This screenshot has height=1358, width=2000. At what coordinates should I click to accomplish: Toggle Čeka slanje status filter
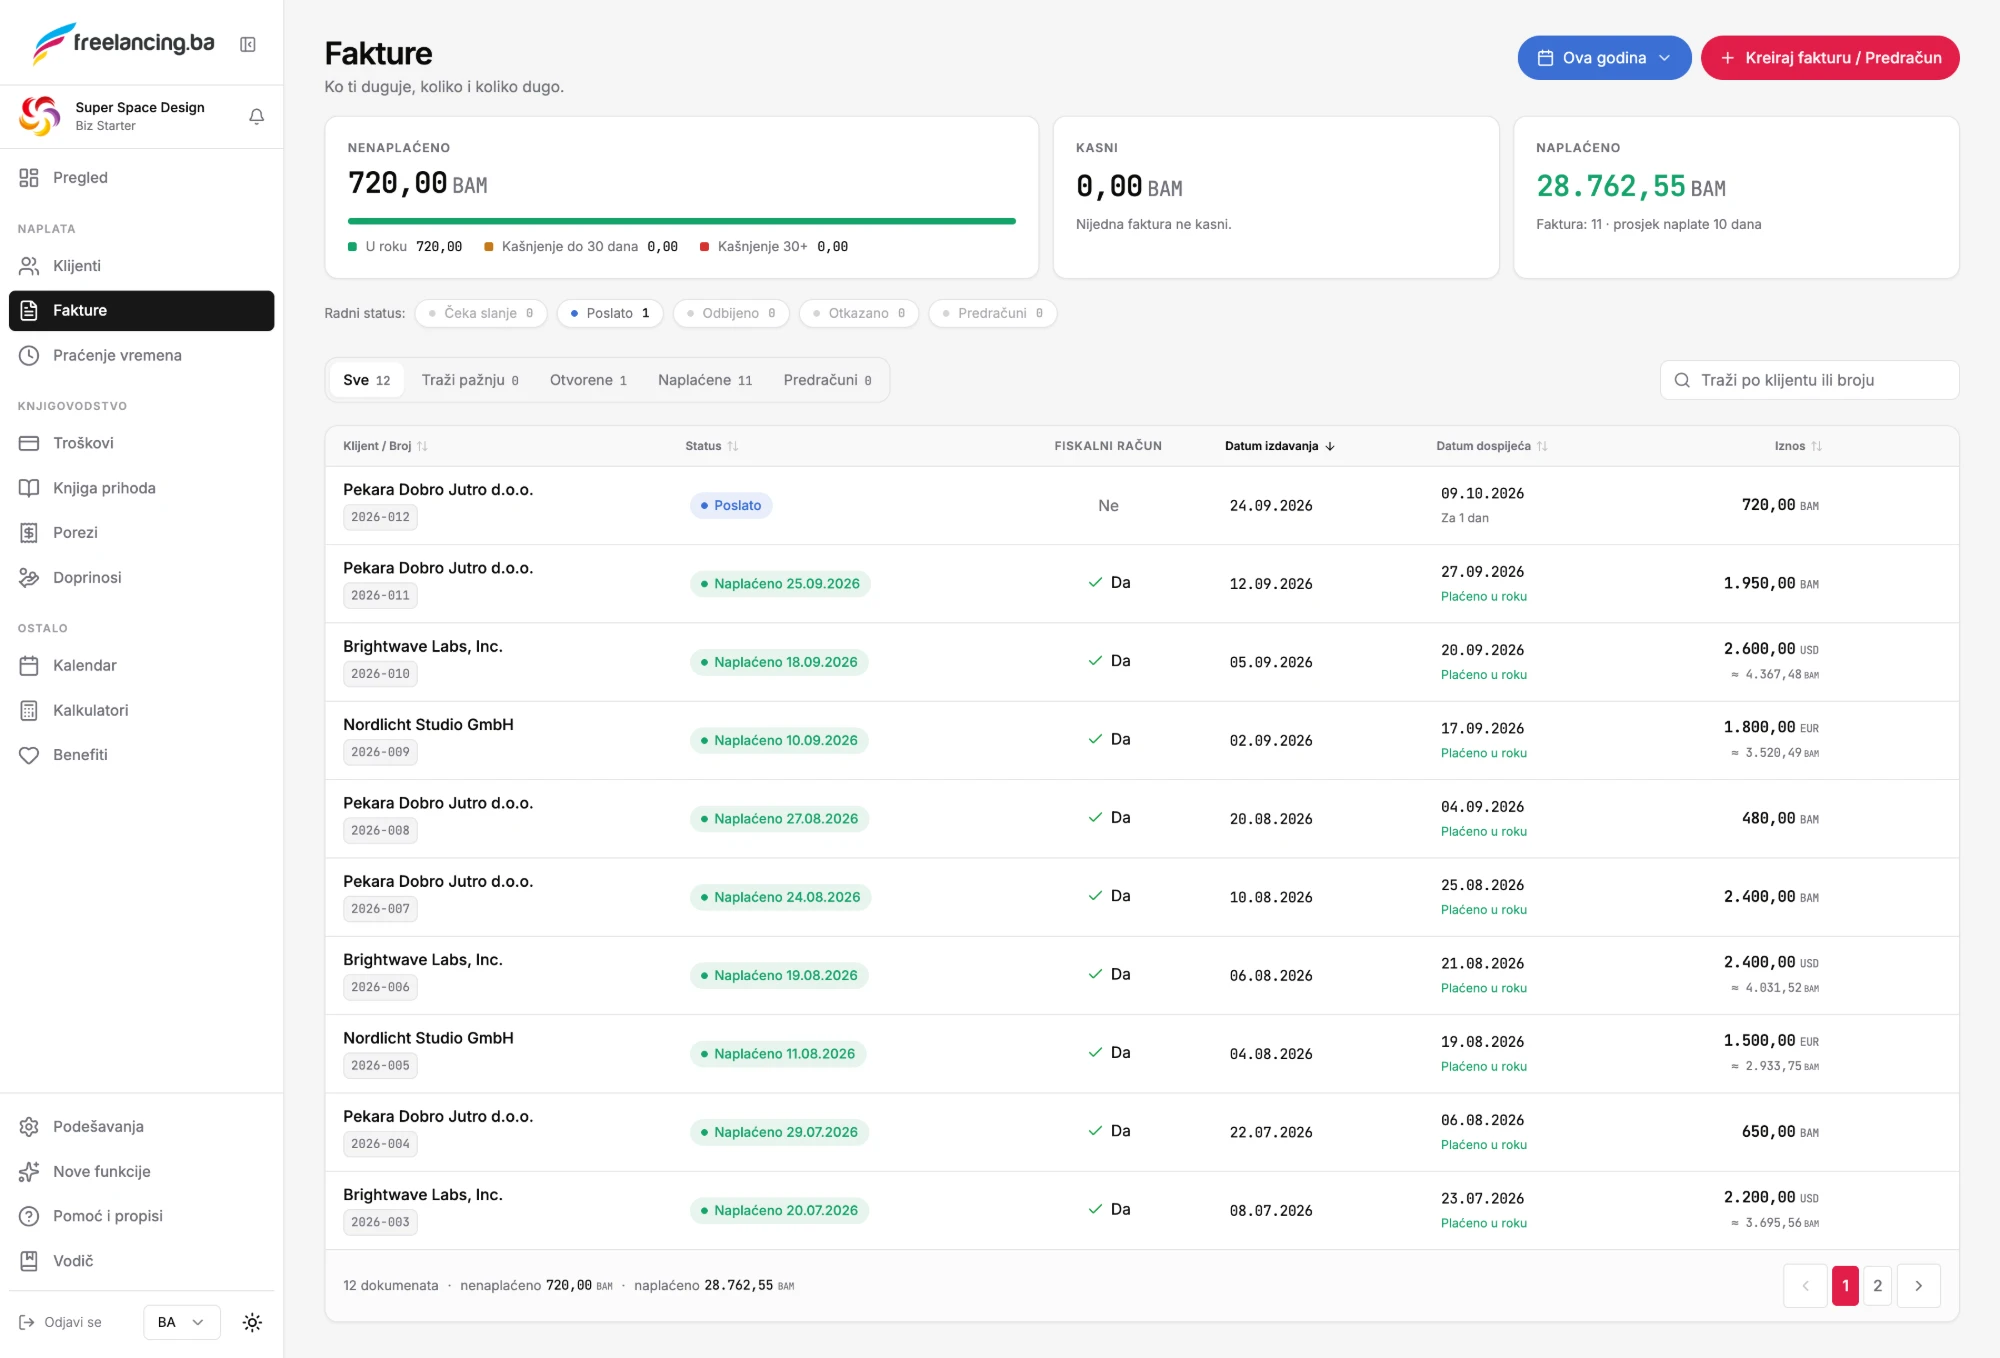pos(481,313)
